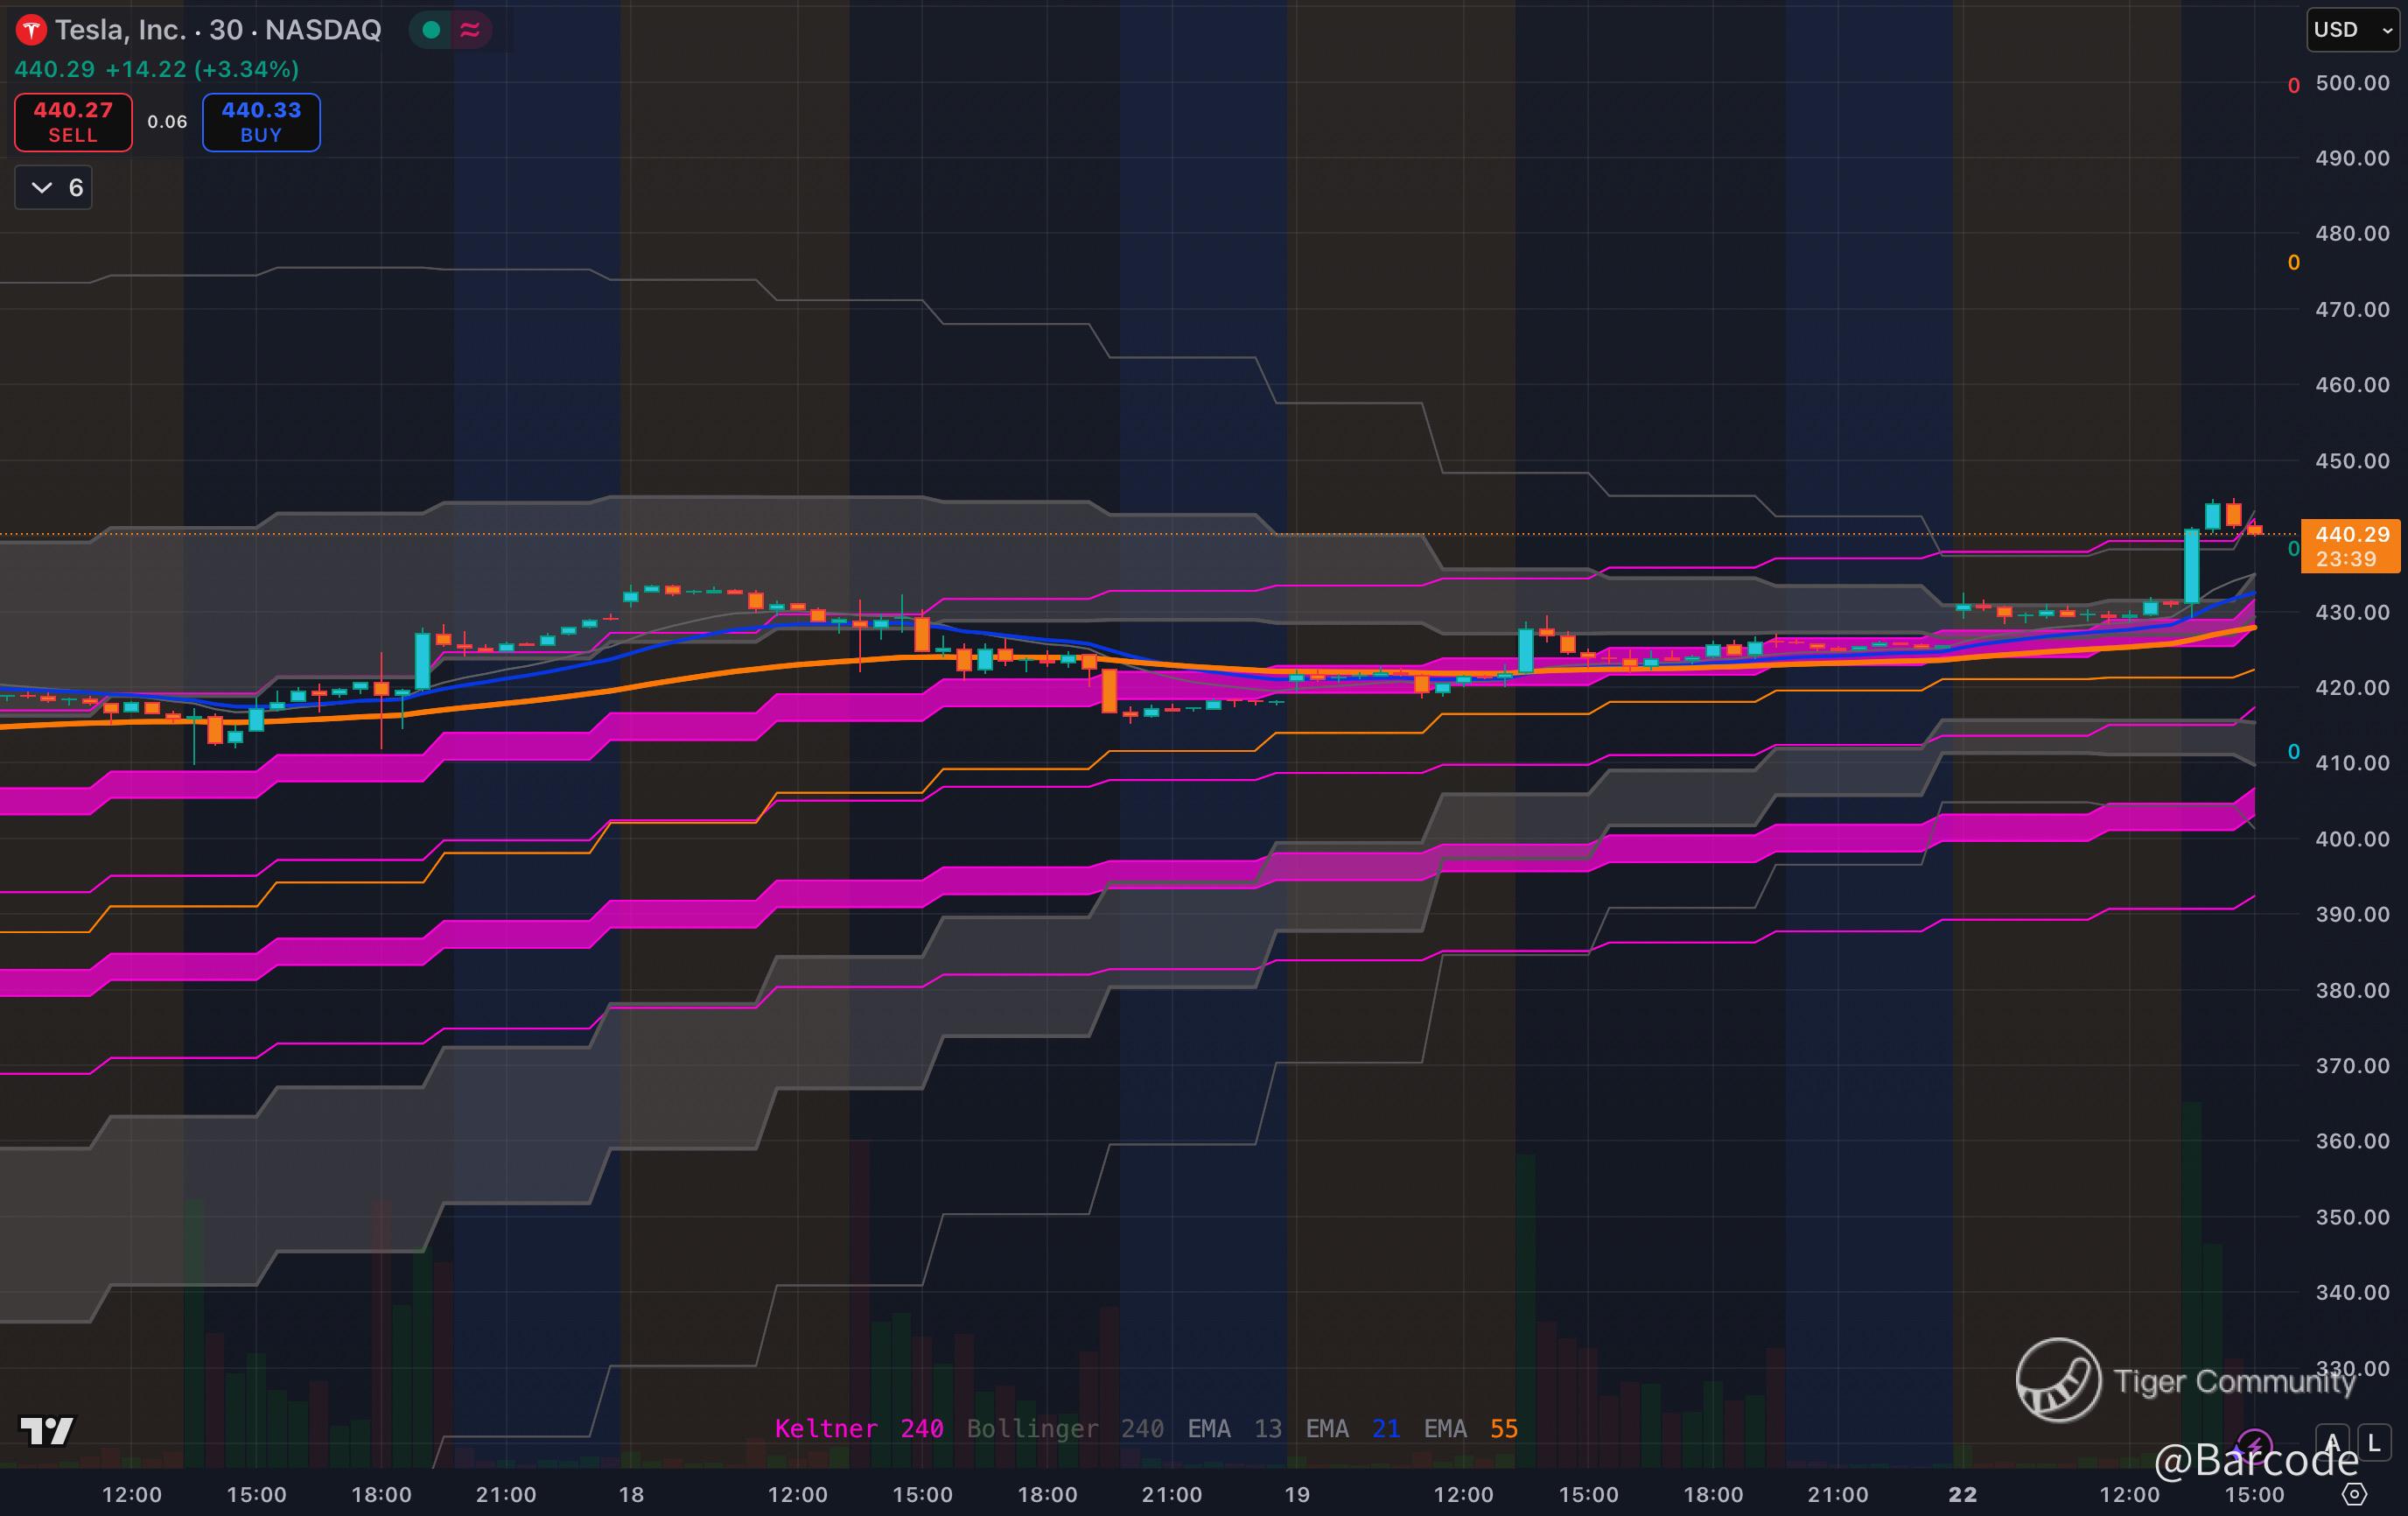Click the Tiger Community logo
2408x1516 pixels.
pos(2058,1380)
